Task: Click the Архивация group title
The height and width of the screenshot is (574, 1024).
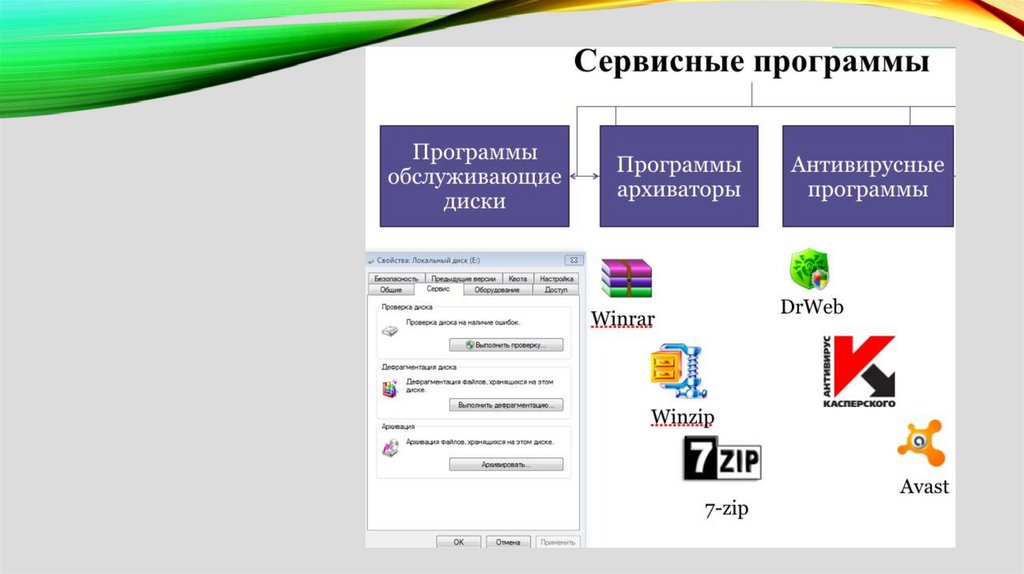Action: (x=398, y=426)
